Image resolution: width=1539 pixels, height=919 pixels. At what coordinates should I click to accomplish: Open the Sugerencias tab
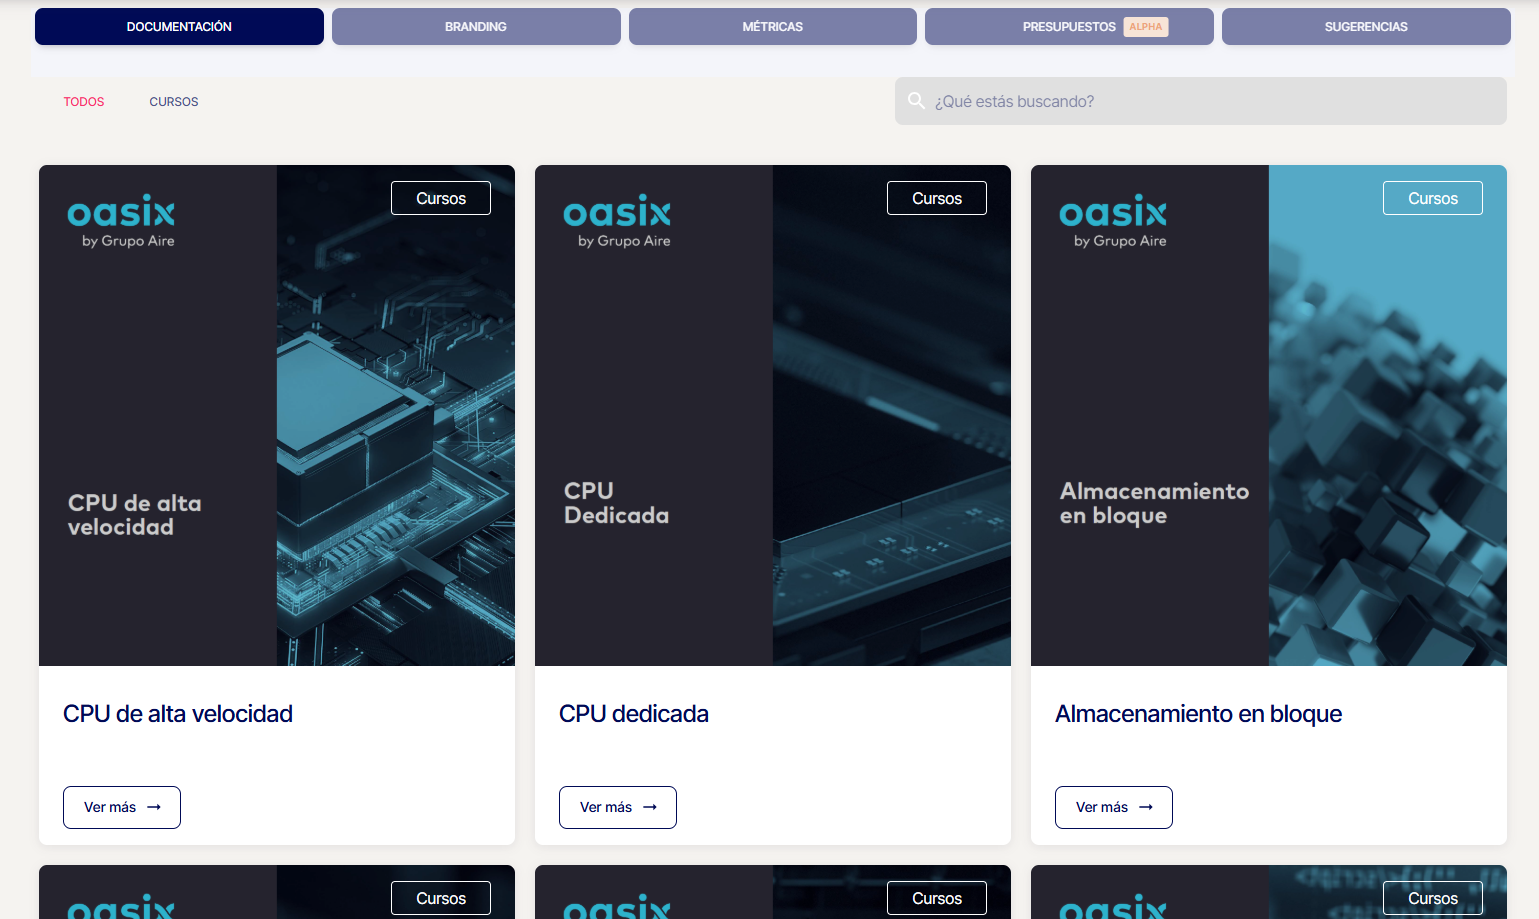tap(1365, 27)
